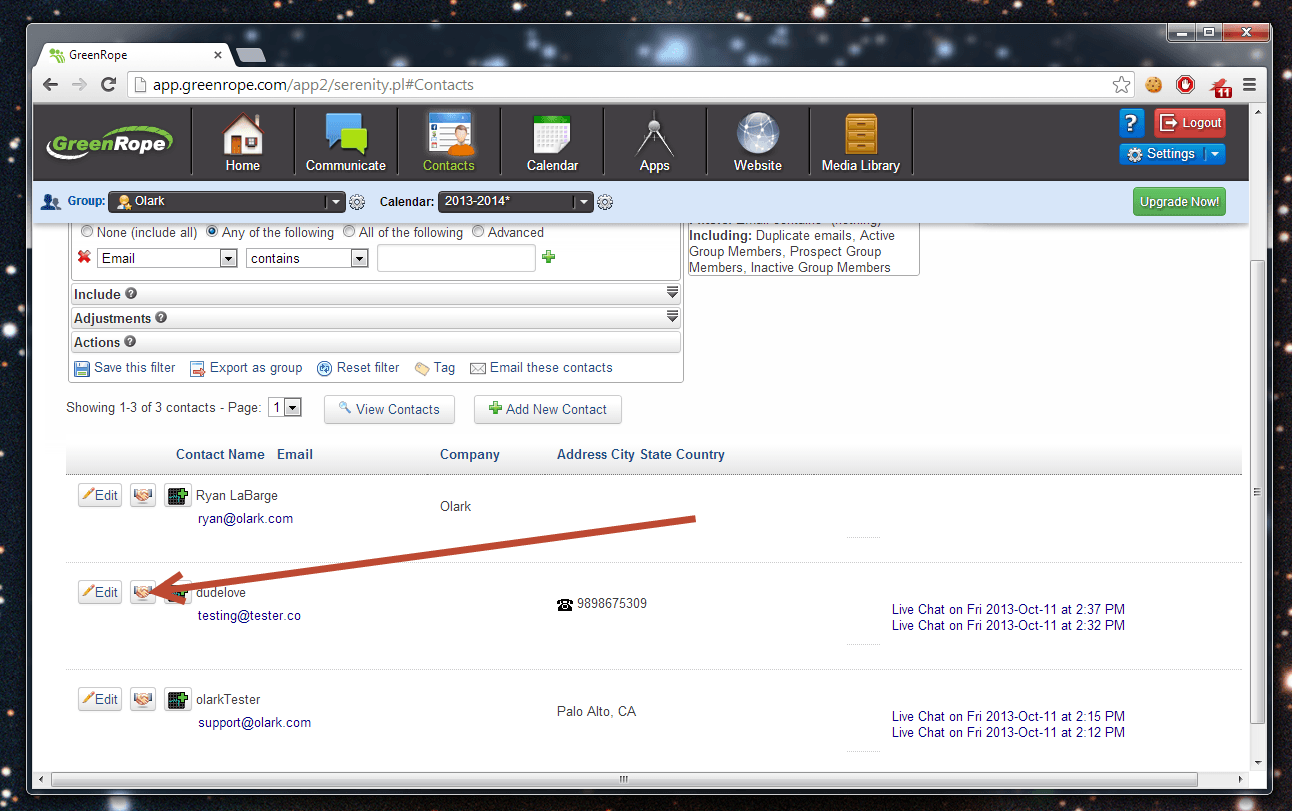
Task: Go to the Communicate menu
Action: [x=345, y=143]
